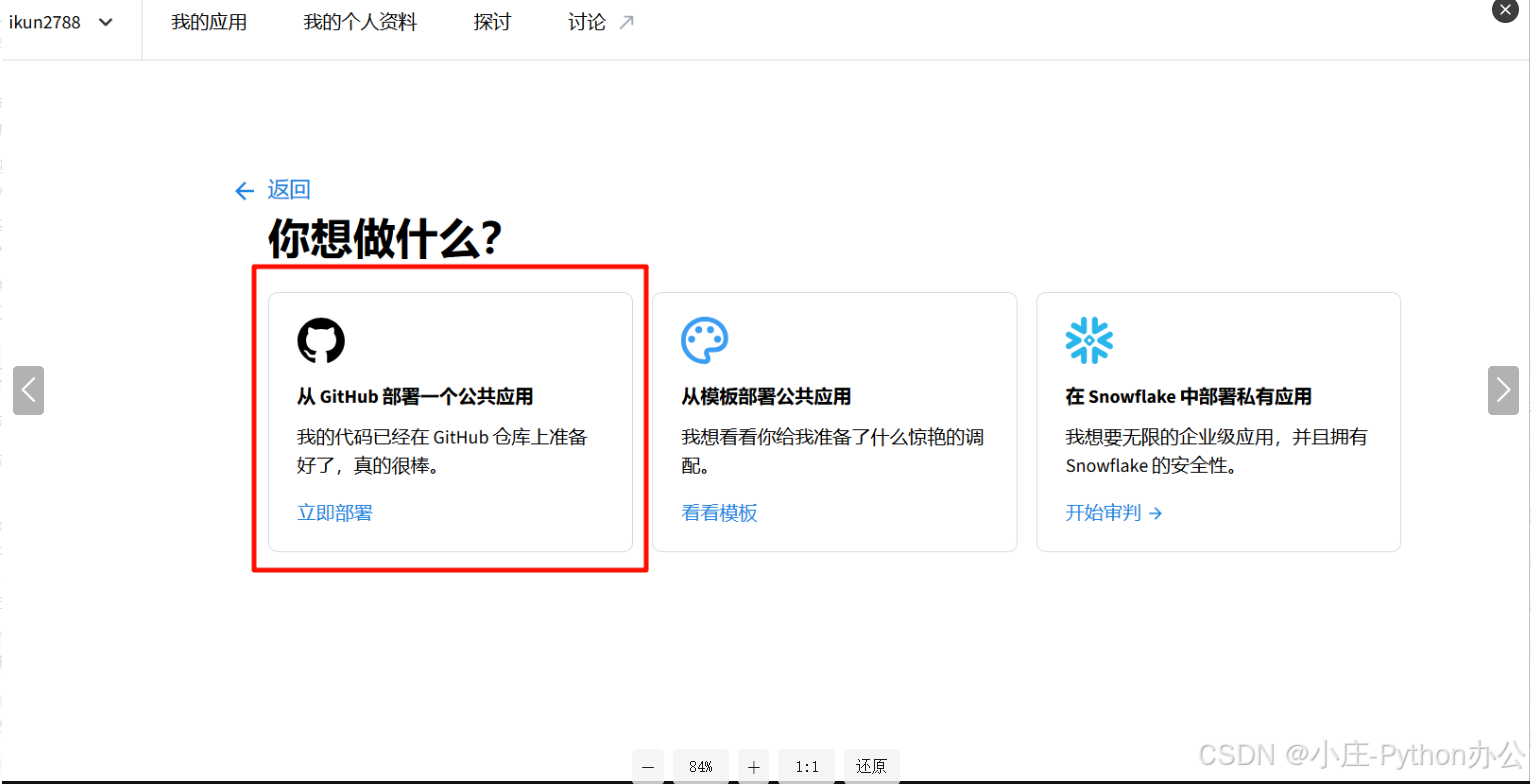The image size is (1531, 784).
Task: Switch to 我的应用 tab
Action: pyautogui.click(x=209, y=21)
